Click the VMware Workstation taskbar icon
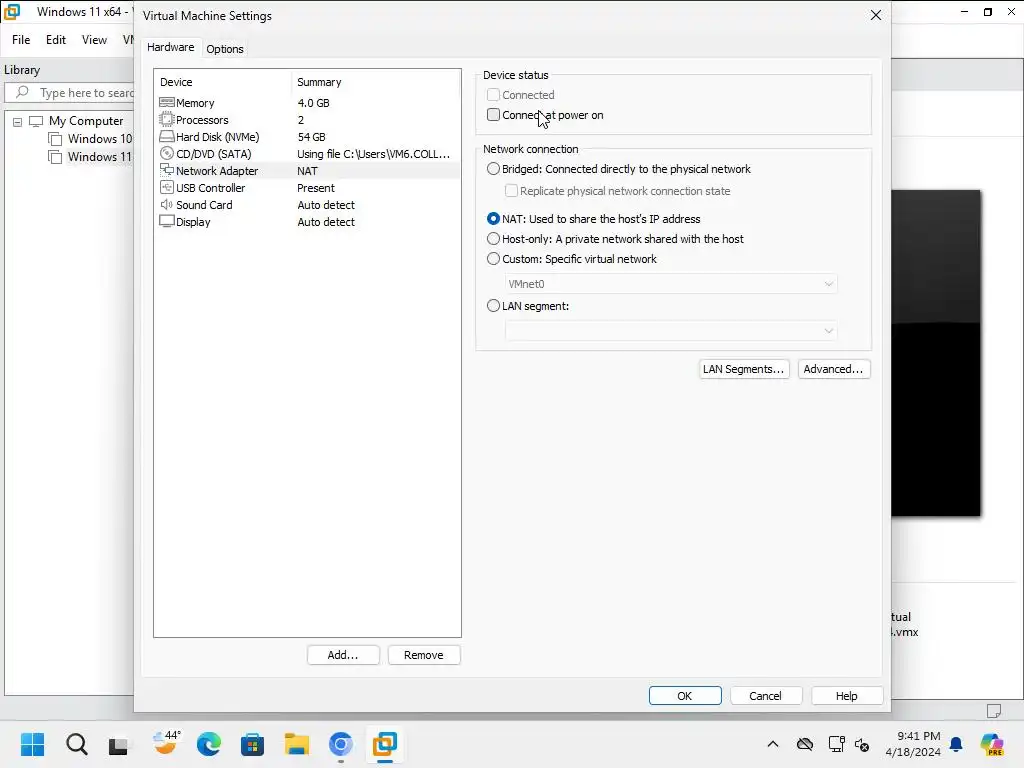 (x=385, y=744)
